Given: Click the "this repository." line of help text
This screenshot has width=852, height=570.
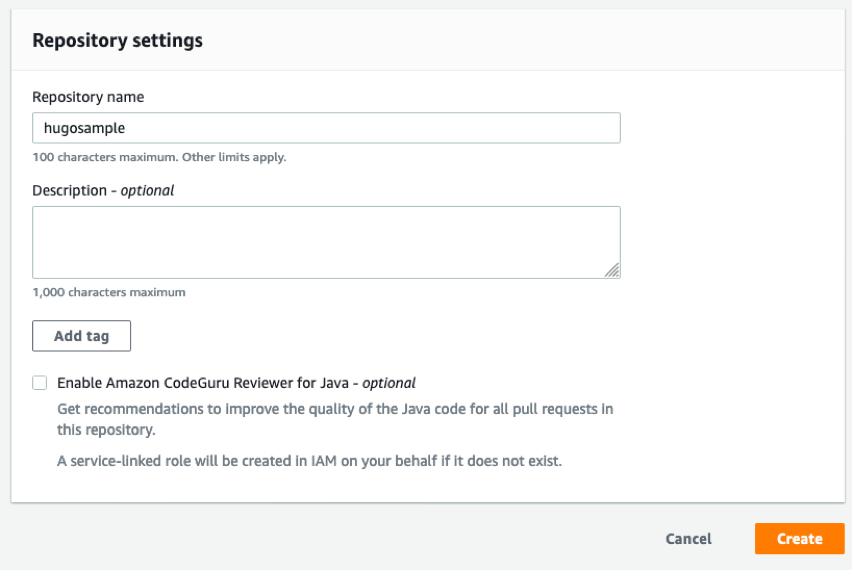Looking at the screenshot, I should (105, 429).
